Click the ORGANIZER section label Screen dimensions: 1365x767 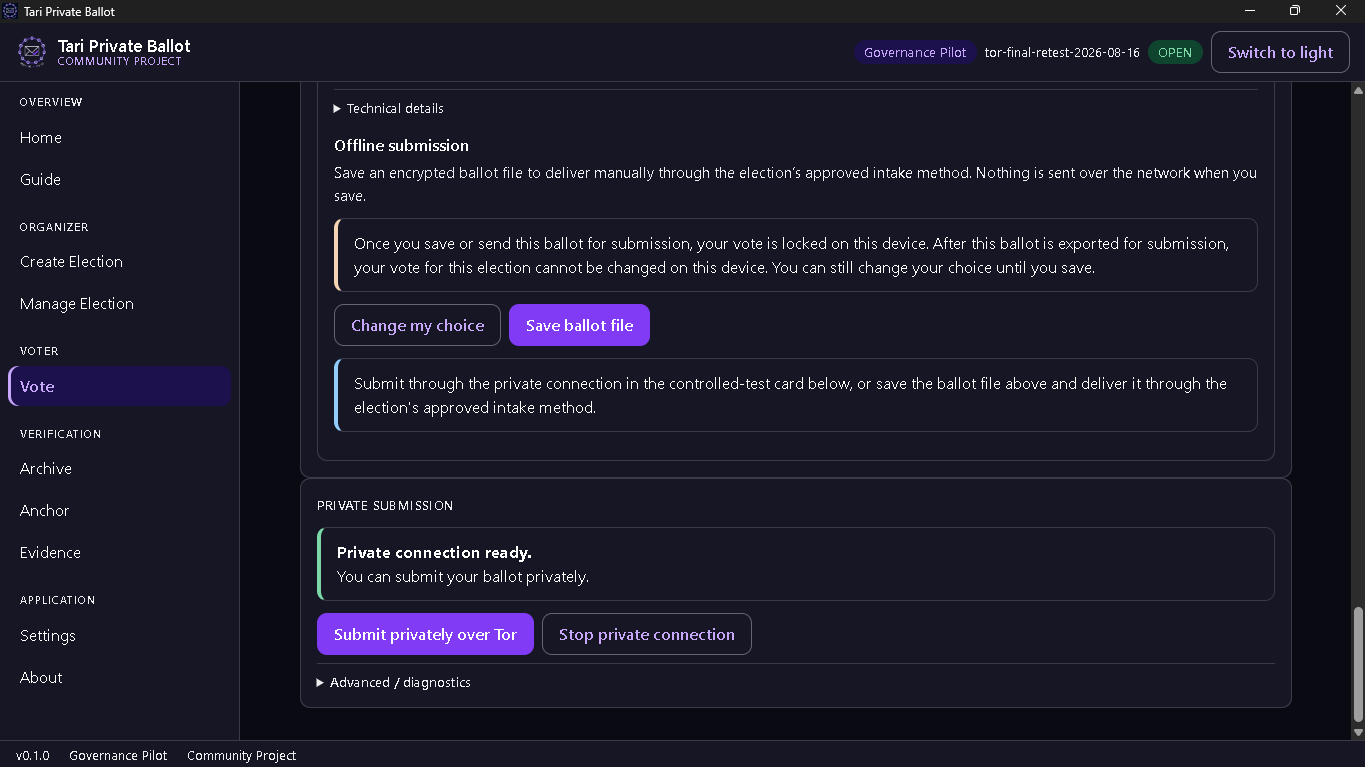pos(54,227)
